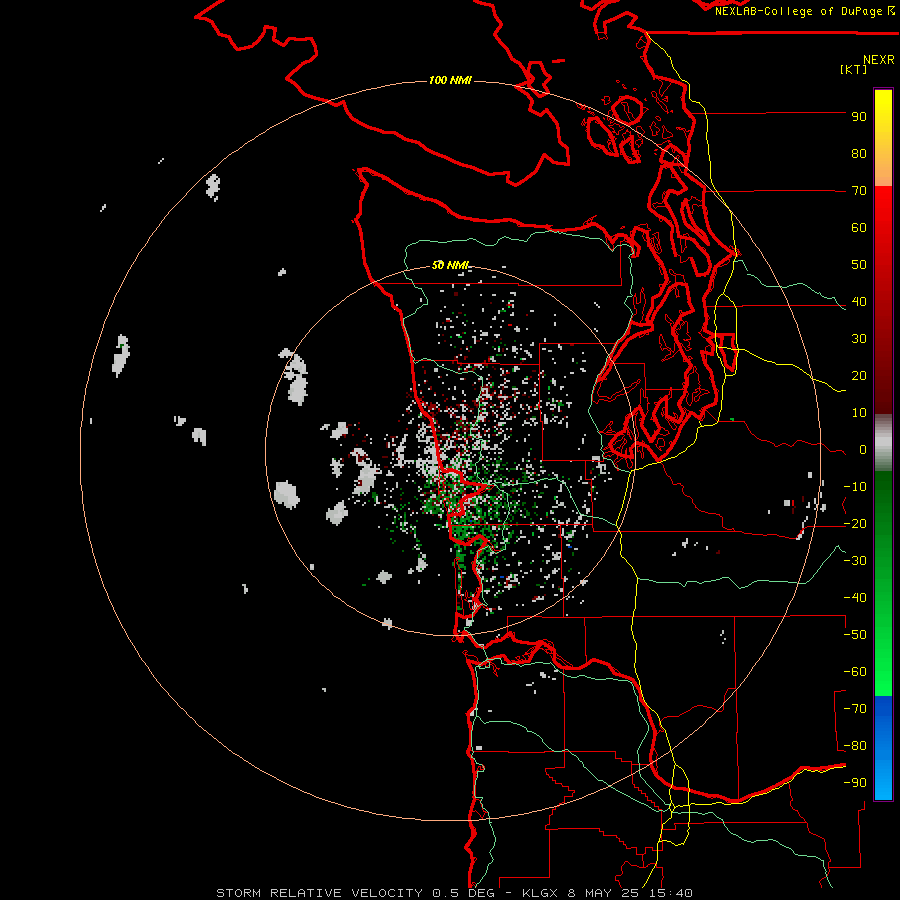Viewport: 900px width, 900px height.
Task: Click the -40 knot scale label
Action: coord(855,598)
